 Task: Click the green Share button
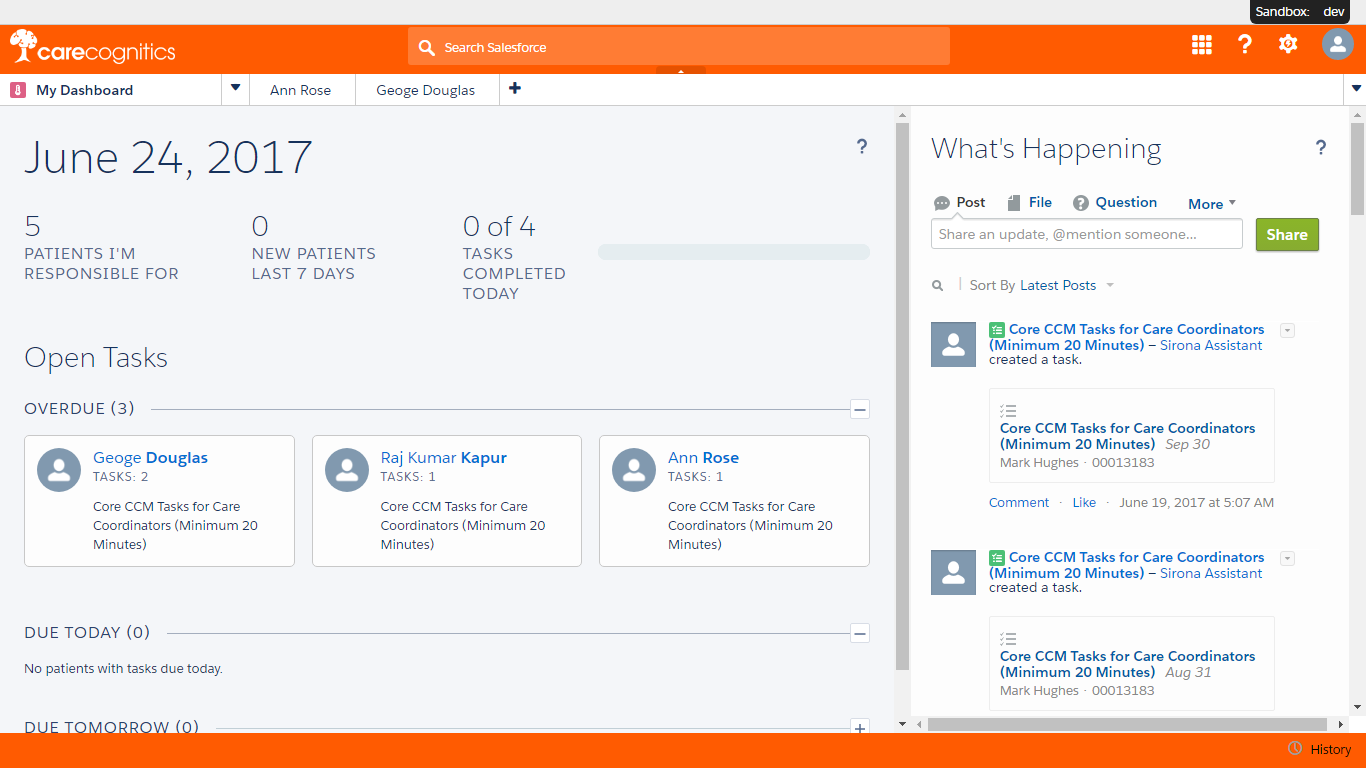(1287, 235)
